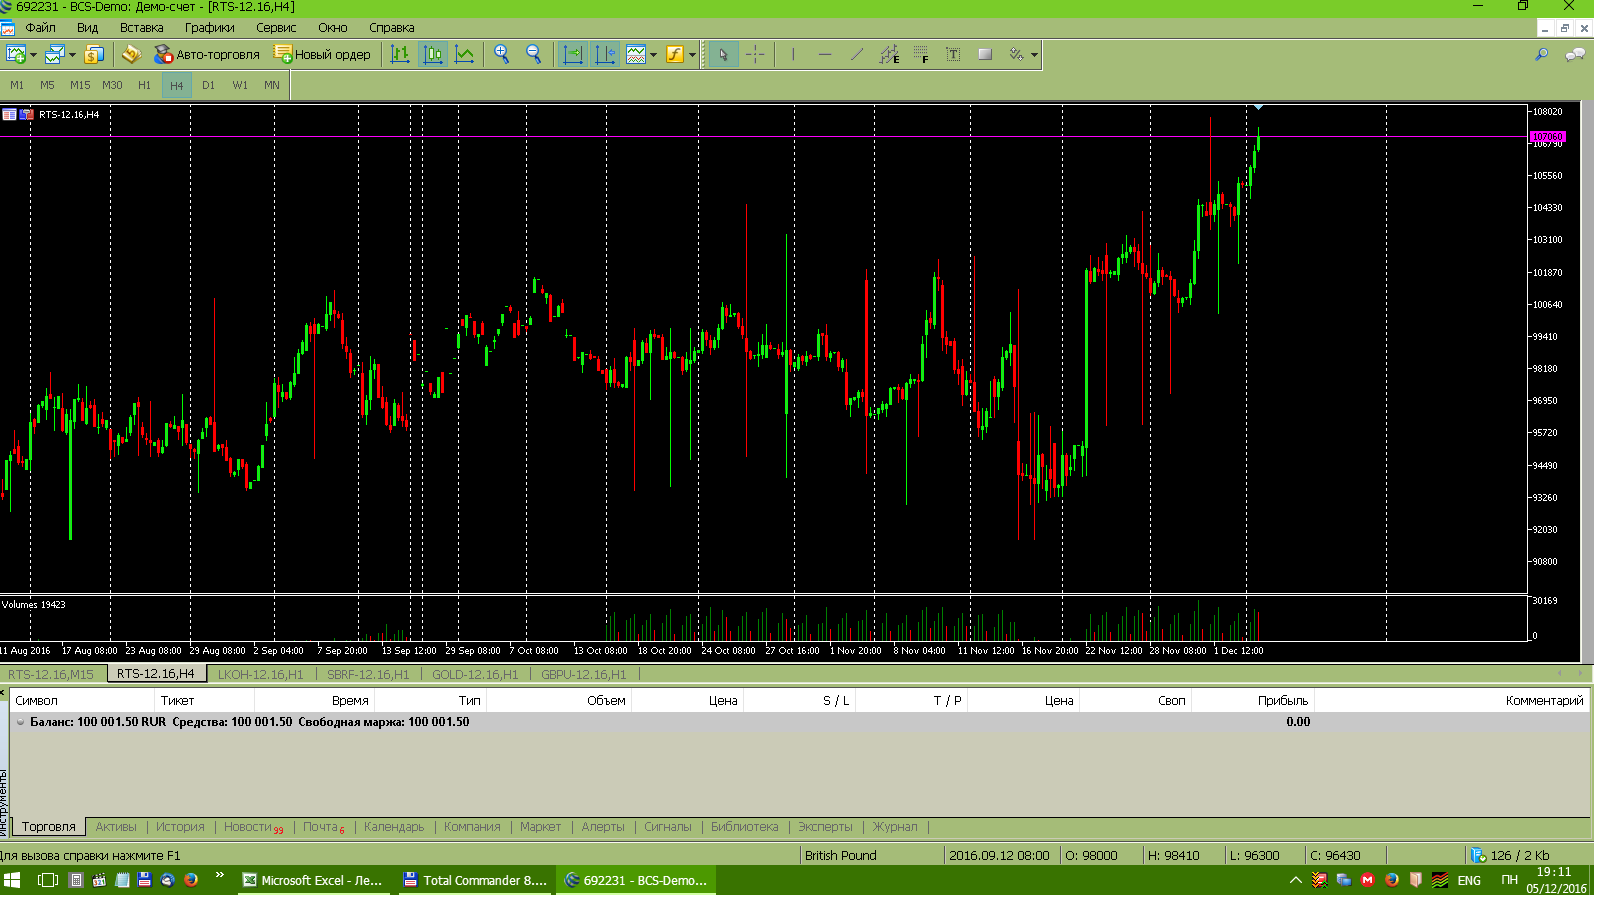
Task: Open Microsoft Excel from the taskbar
Action: pos(312,880)
